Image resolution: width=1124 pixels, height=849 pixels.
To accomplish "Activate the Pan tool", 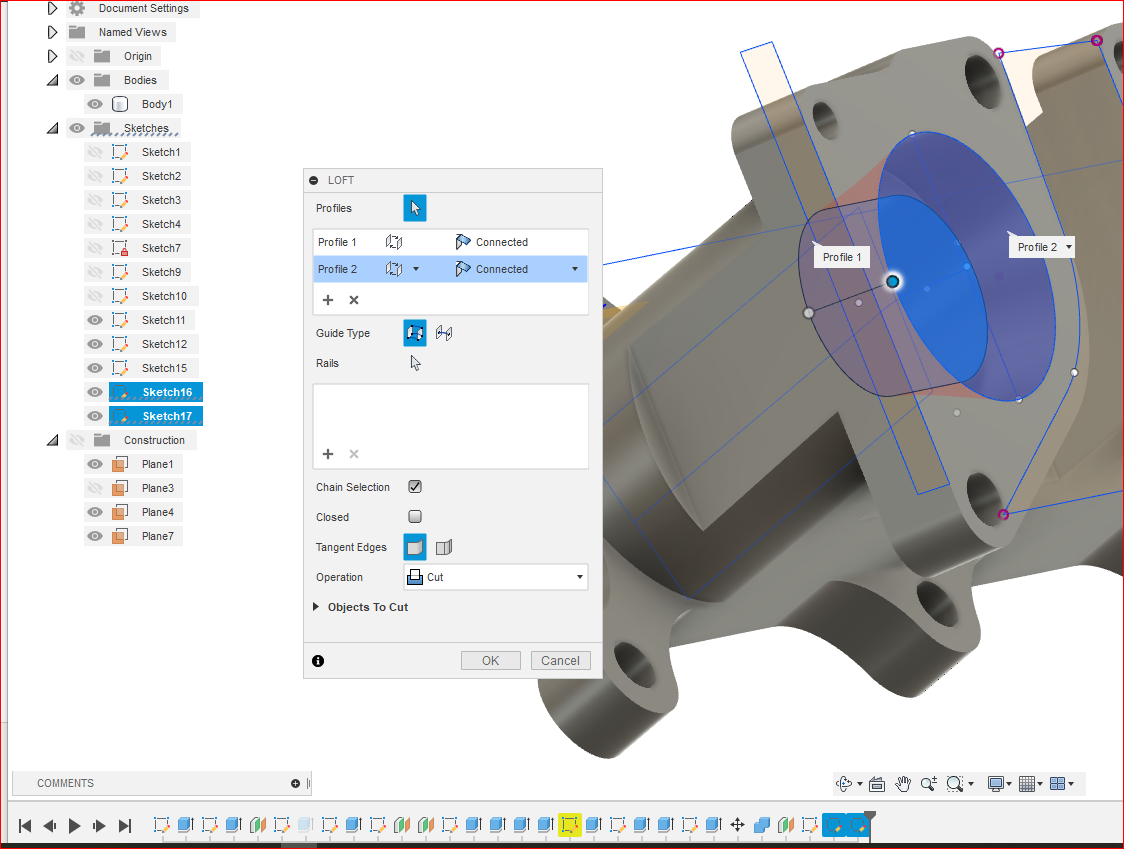I will 904,784.
